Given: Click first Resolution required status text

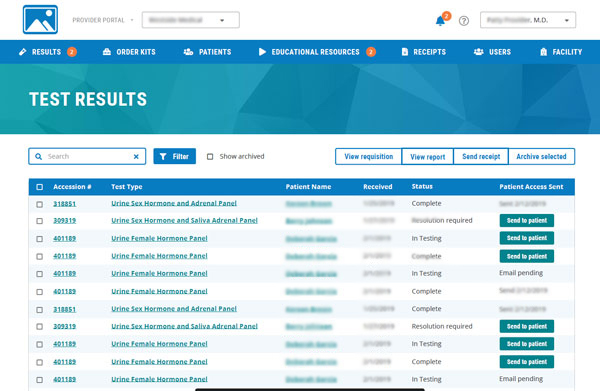Looking at the screenshot, I should (x=442, y=220).
